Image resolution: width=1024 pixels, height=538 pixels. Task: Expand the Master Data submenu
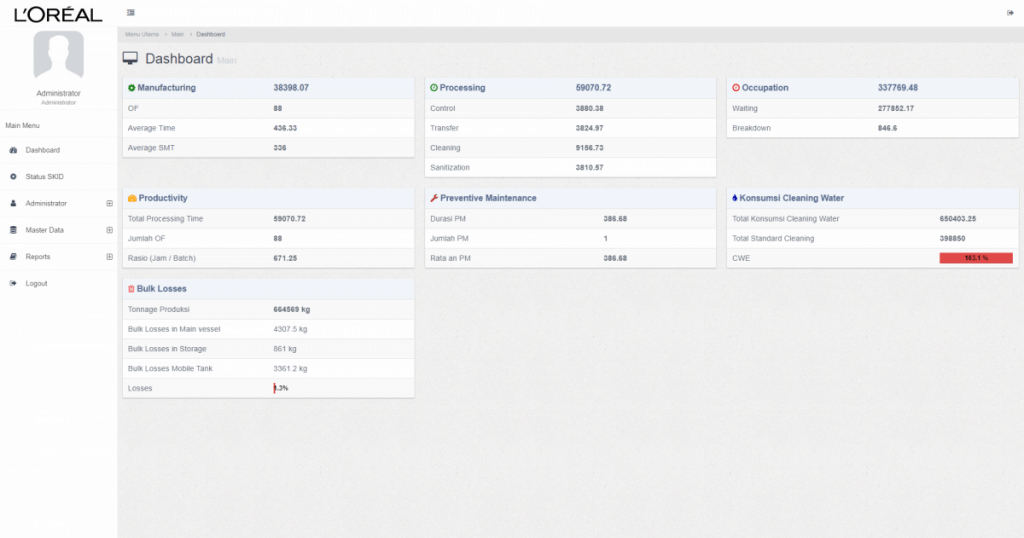pyautogui.click(x=109, y=230)
